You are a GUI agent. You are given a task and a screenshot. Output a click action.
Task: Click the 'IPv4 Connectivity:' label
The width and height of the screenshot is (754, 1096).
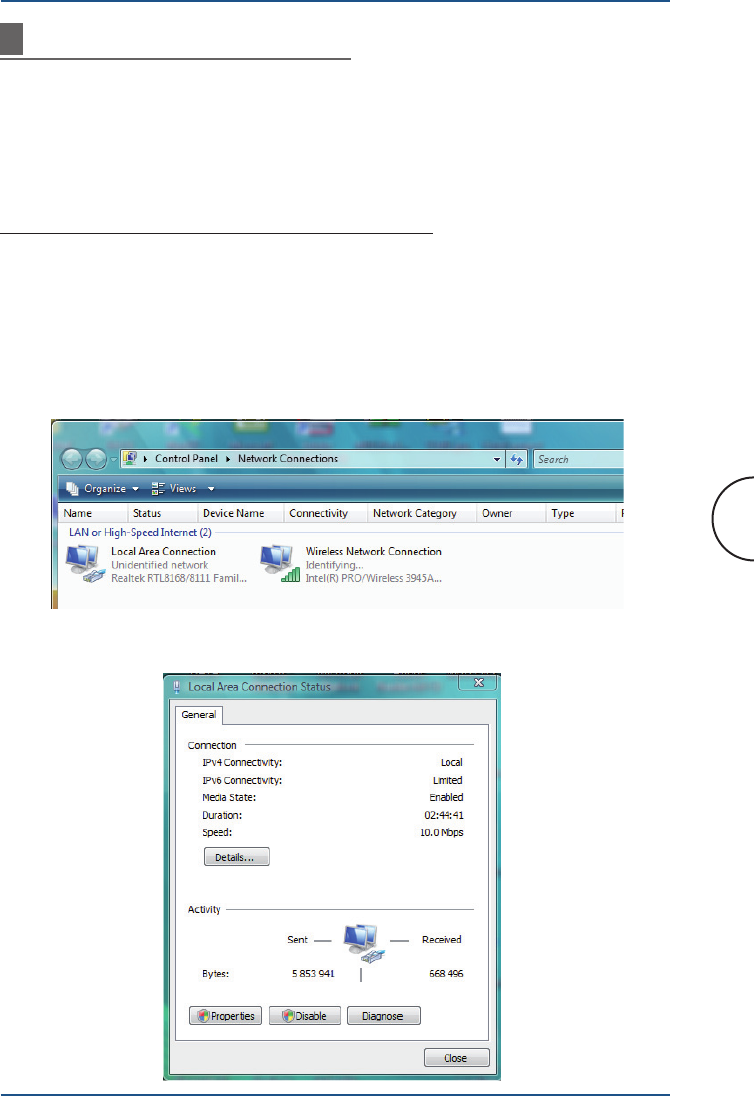click(242, 763)
